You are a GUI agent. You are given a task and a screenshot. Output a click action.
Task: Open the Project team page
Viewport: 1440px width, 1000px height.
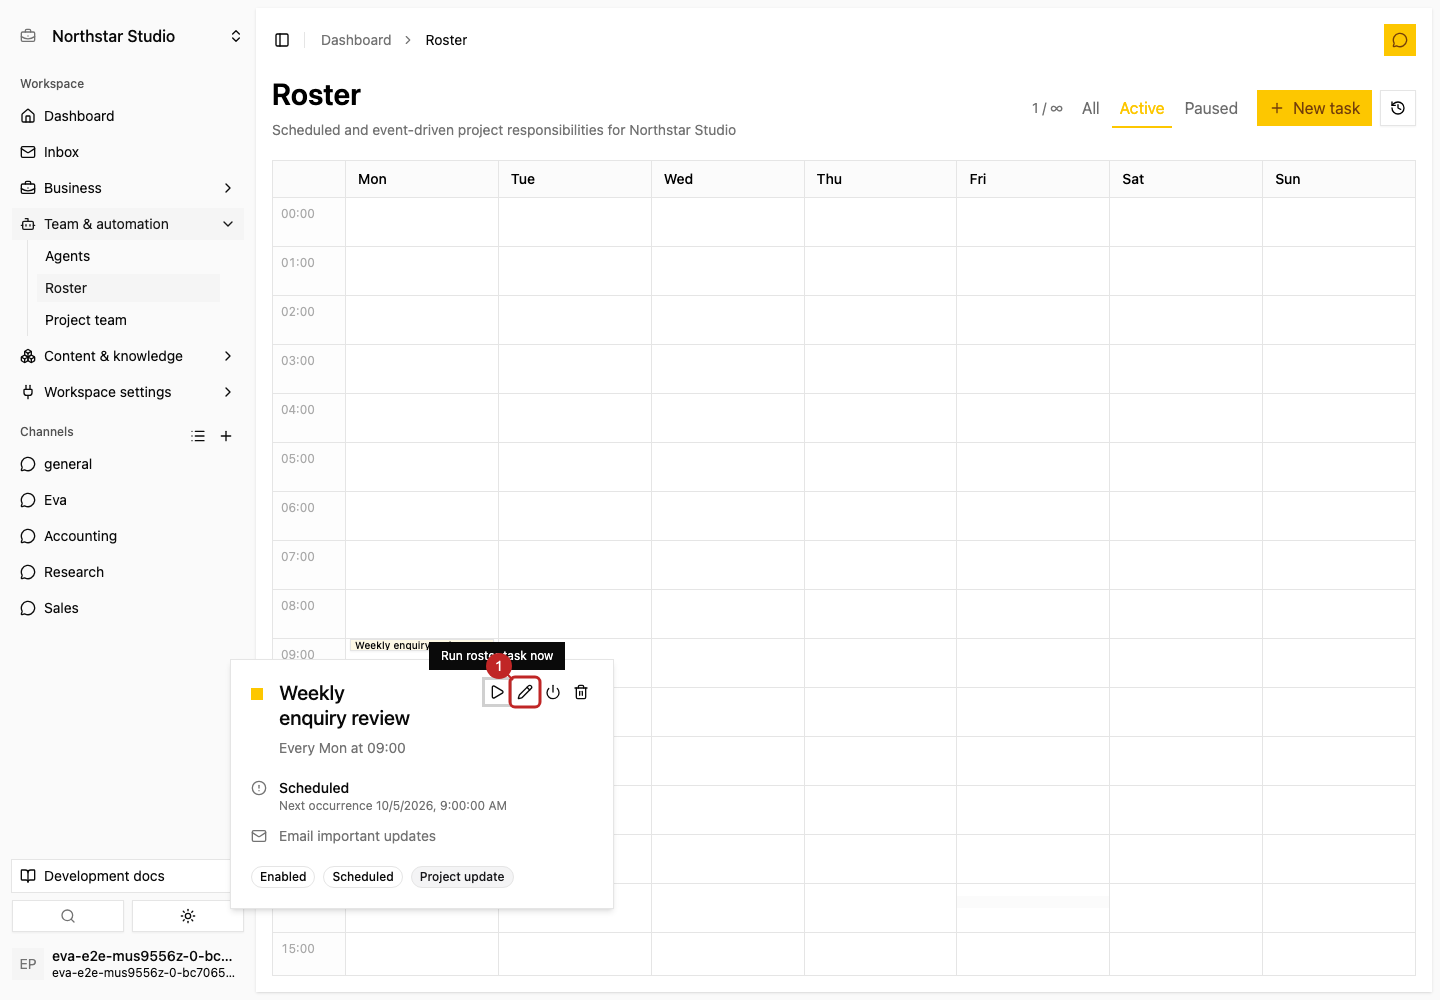pyautogui.click(x=128, y=320)
